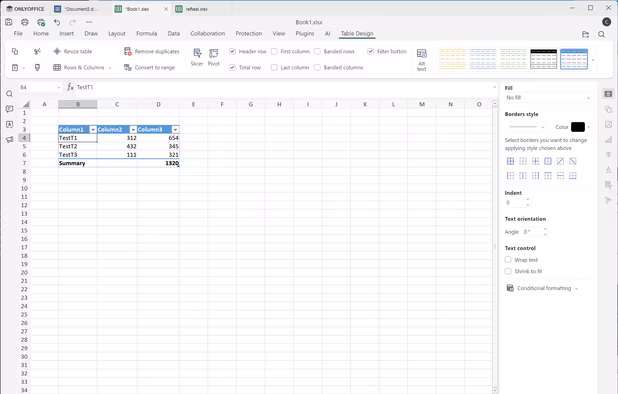Enable the Shrink to fit checkbox

coord(508,271)
